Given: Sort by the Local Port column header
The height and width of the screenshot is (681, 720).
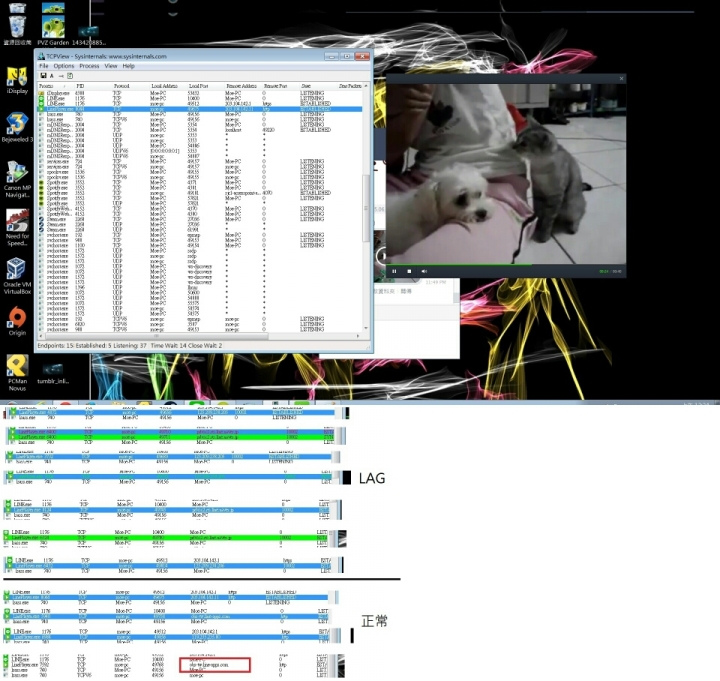Looking at the screenshot, I should (x=206, y=86).
